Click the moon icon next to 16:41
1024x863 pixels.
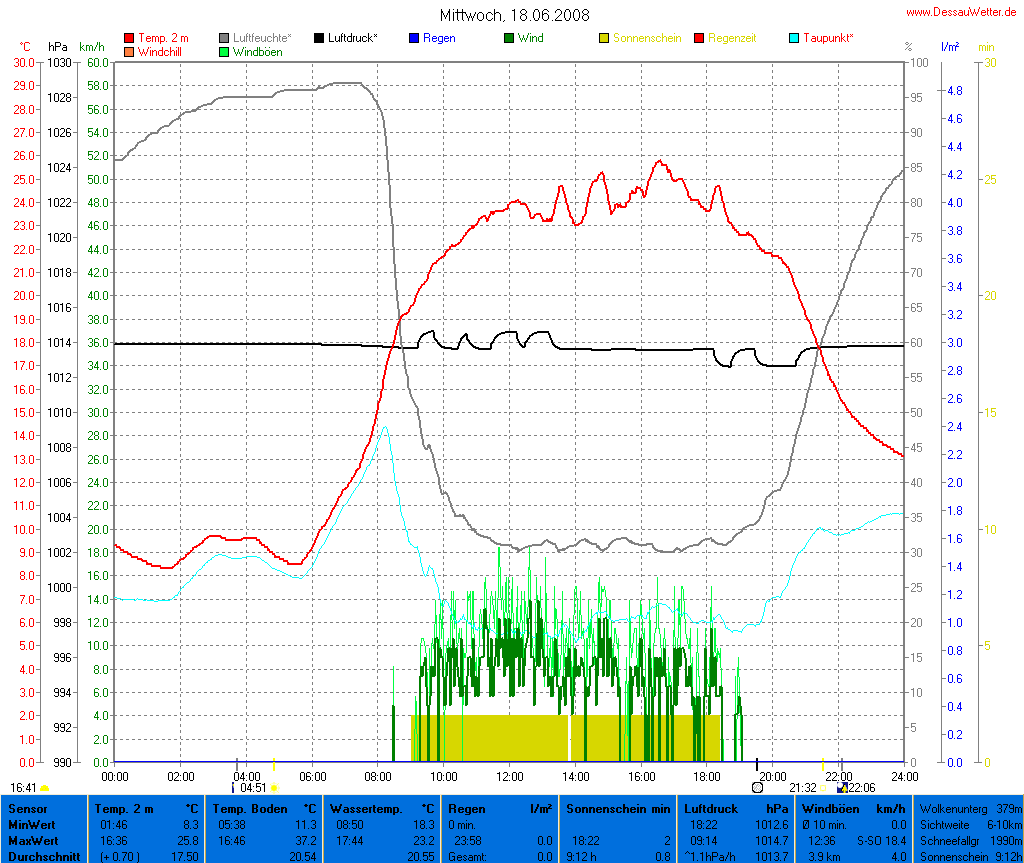pyautogui.click(x=45, y=788)
